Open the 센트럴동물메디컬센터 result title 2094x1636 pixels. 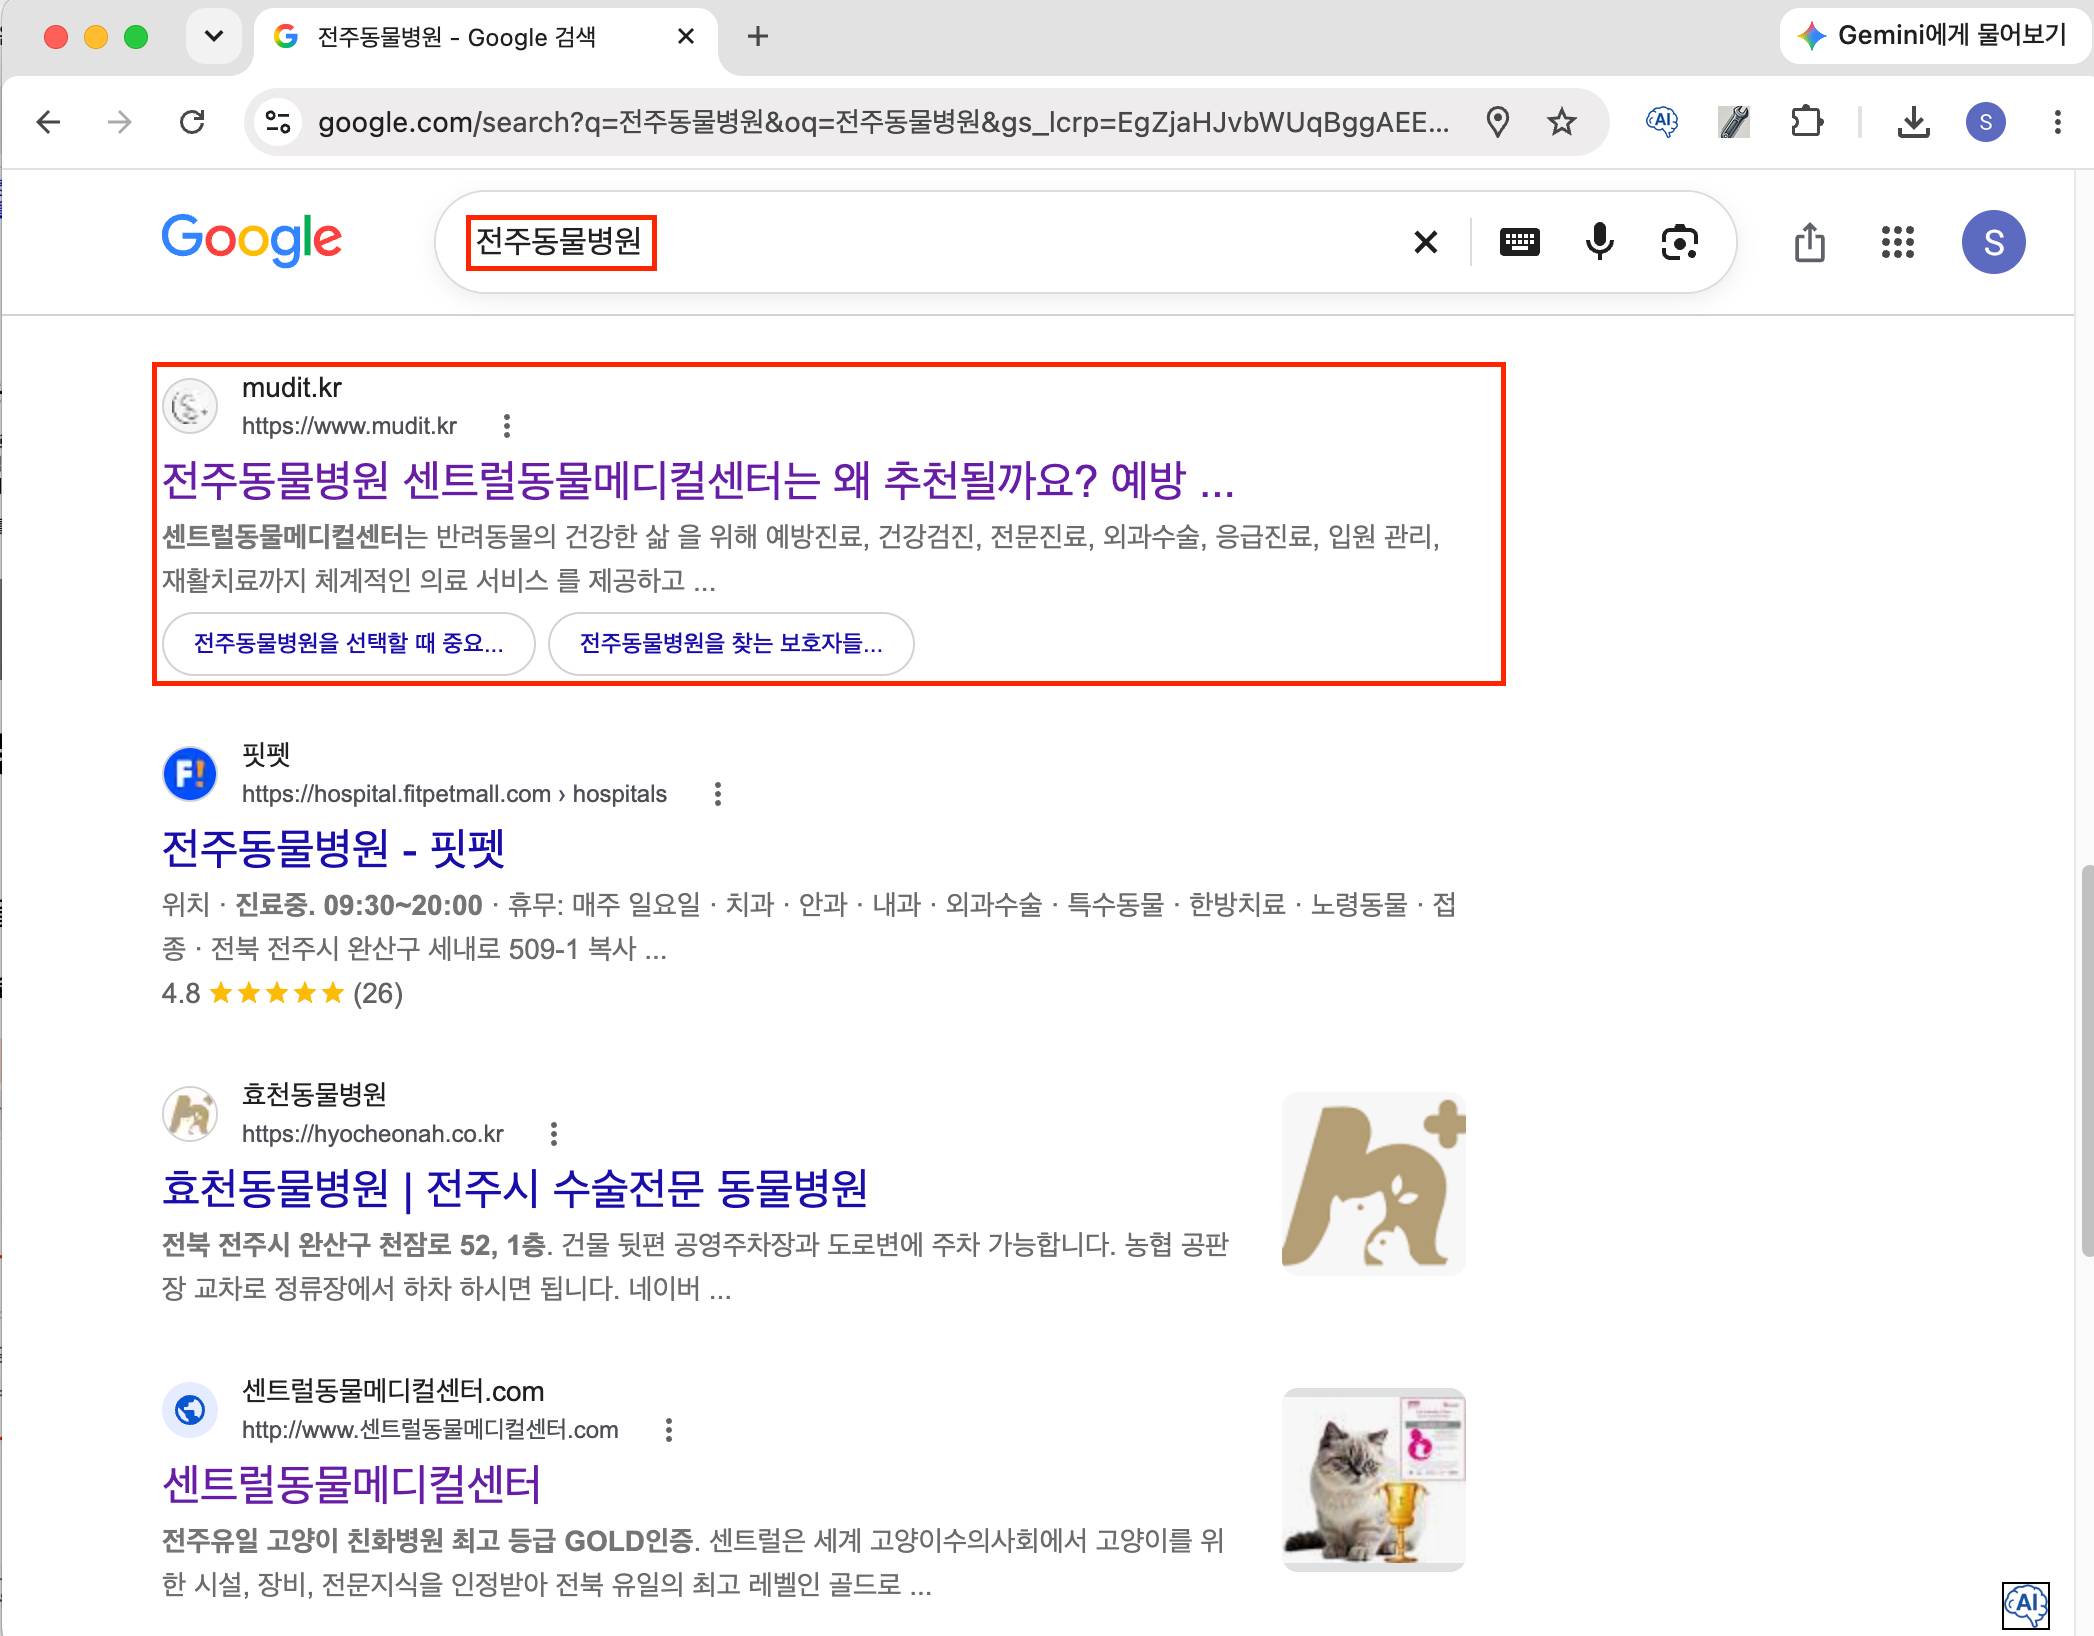(352, 1484)
